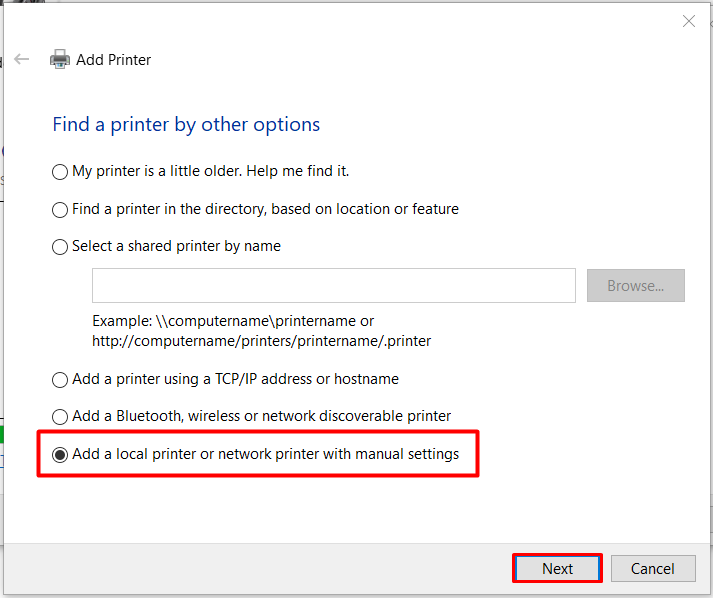The height and width of the screenshot is (598, 713).
Task: Choose 'Add a printer using a TCP/IP address' option
Action: click(60, 380)
